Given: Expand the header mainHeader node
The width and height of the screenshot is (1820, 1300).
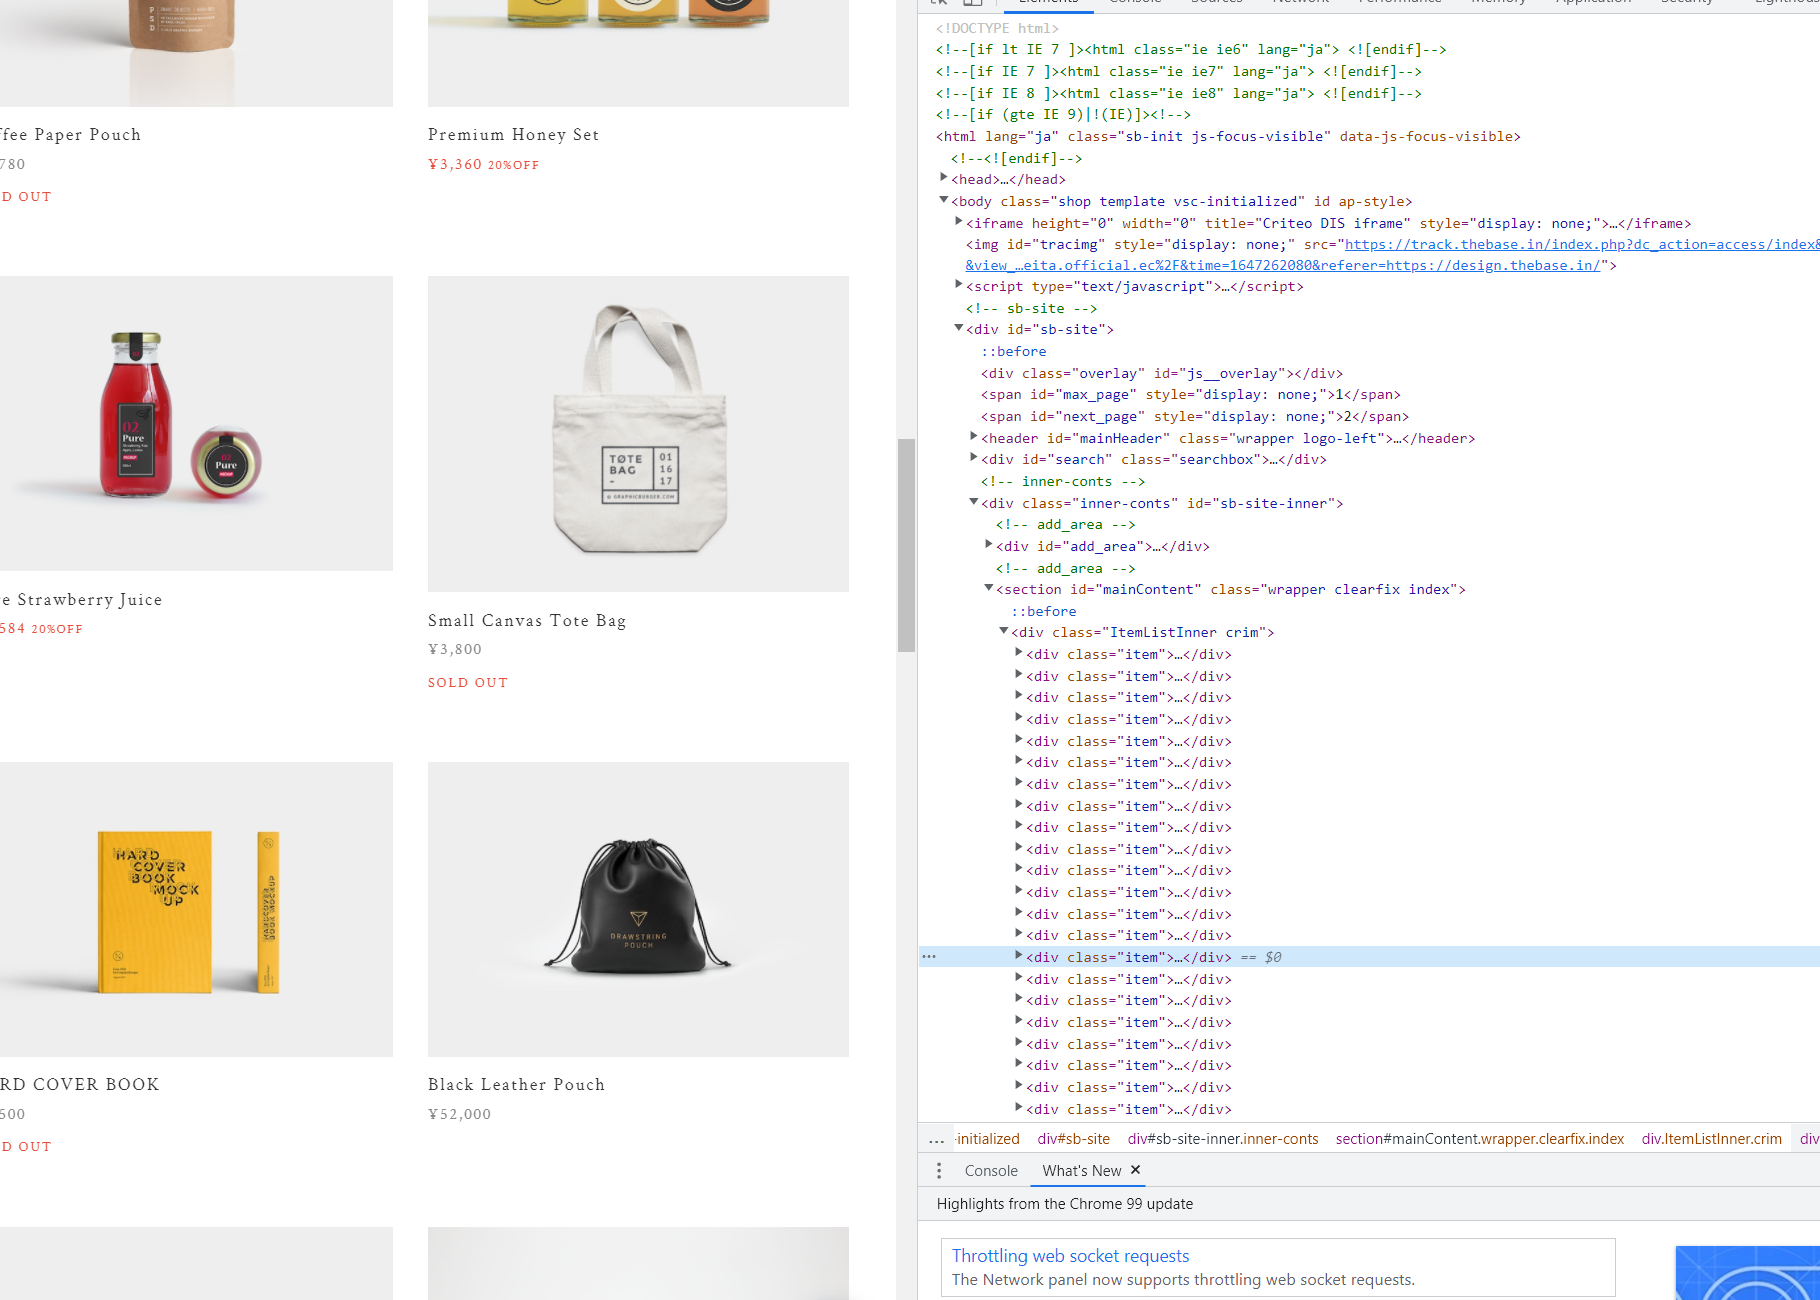Looking at the screenshot, I should coord(974,437).
